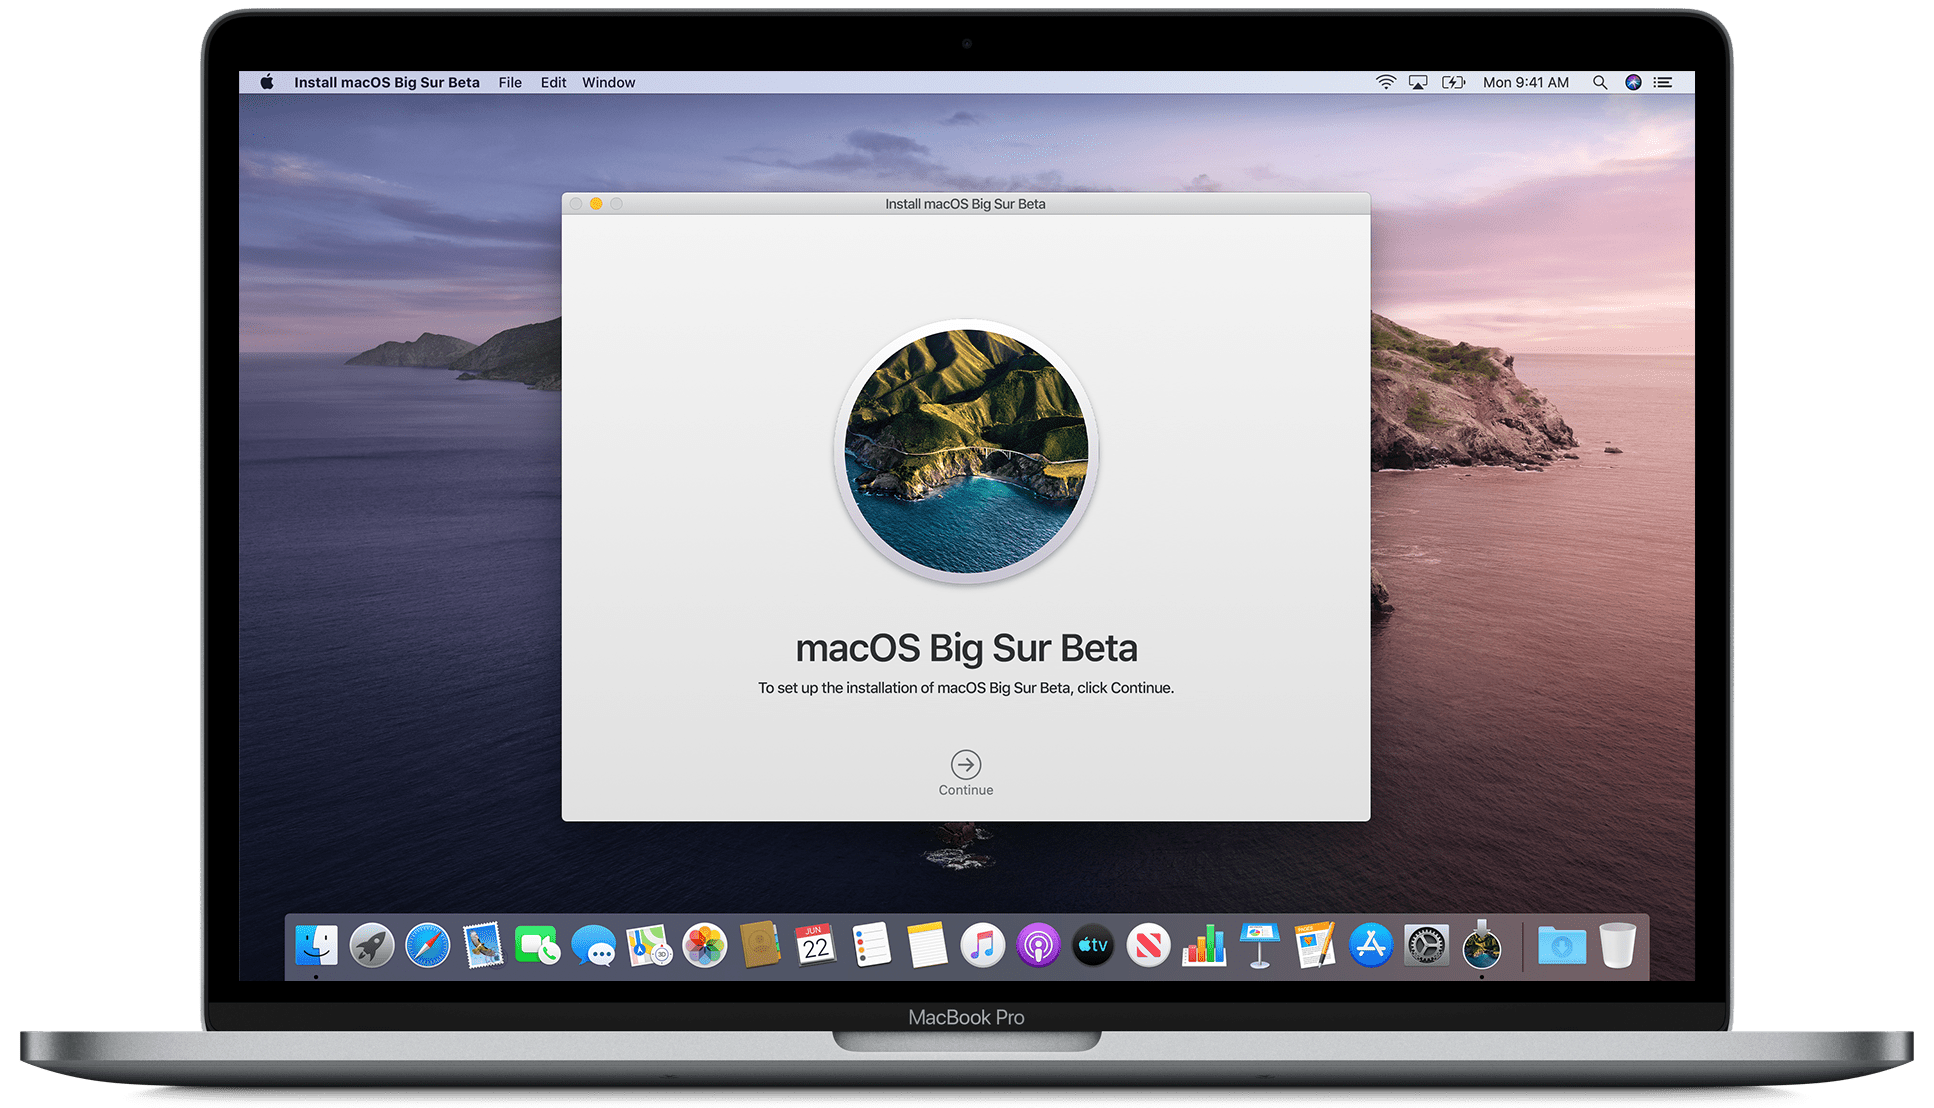Open Podcasts purple icon
The width and height of the screenshot is (1934, 1108).
pyautogui.click(x=1038, y=945)
